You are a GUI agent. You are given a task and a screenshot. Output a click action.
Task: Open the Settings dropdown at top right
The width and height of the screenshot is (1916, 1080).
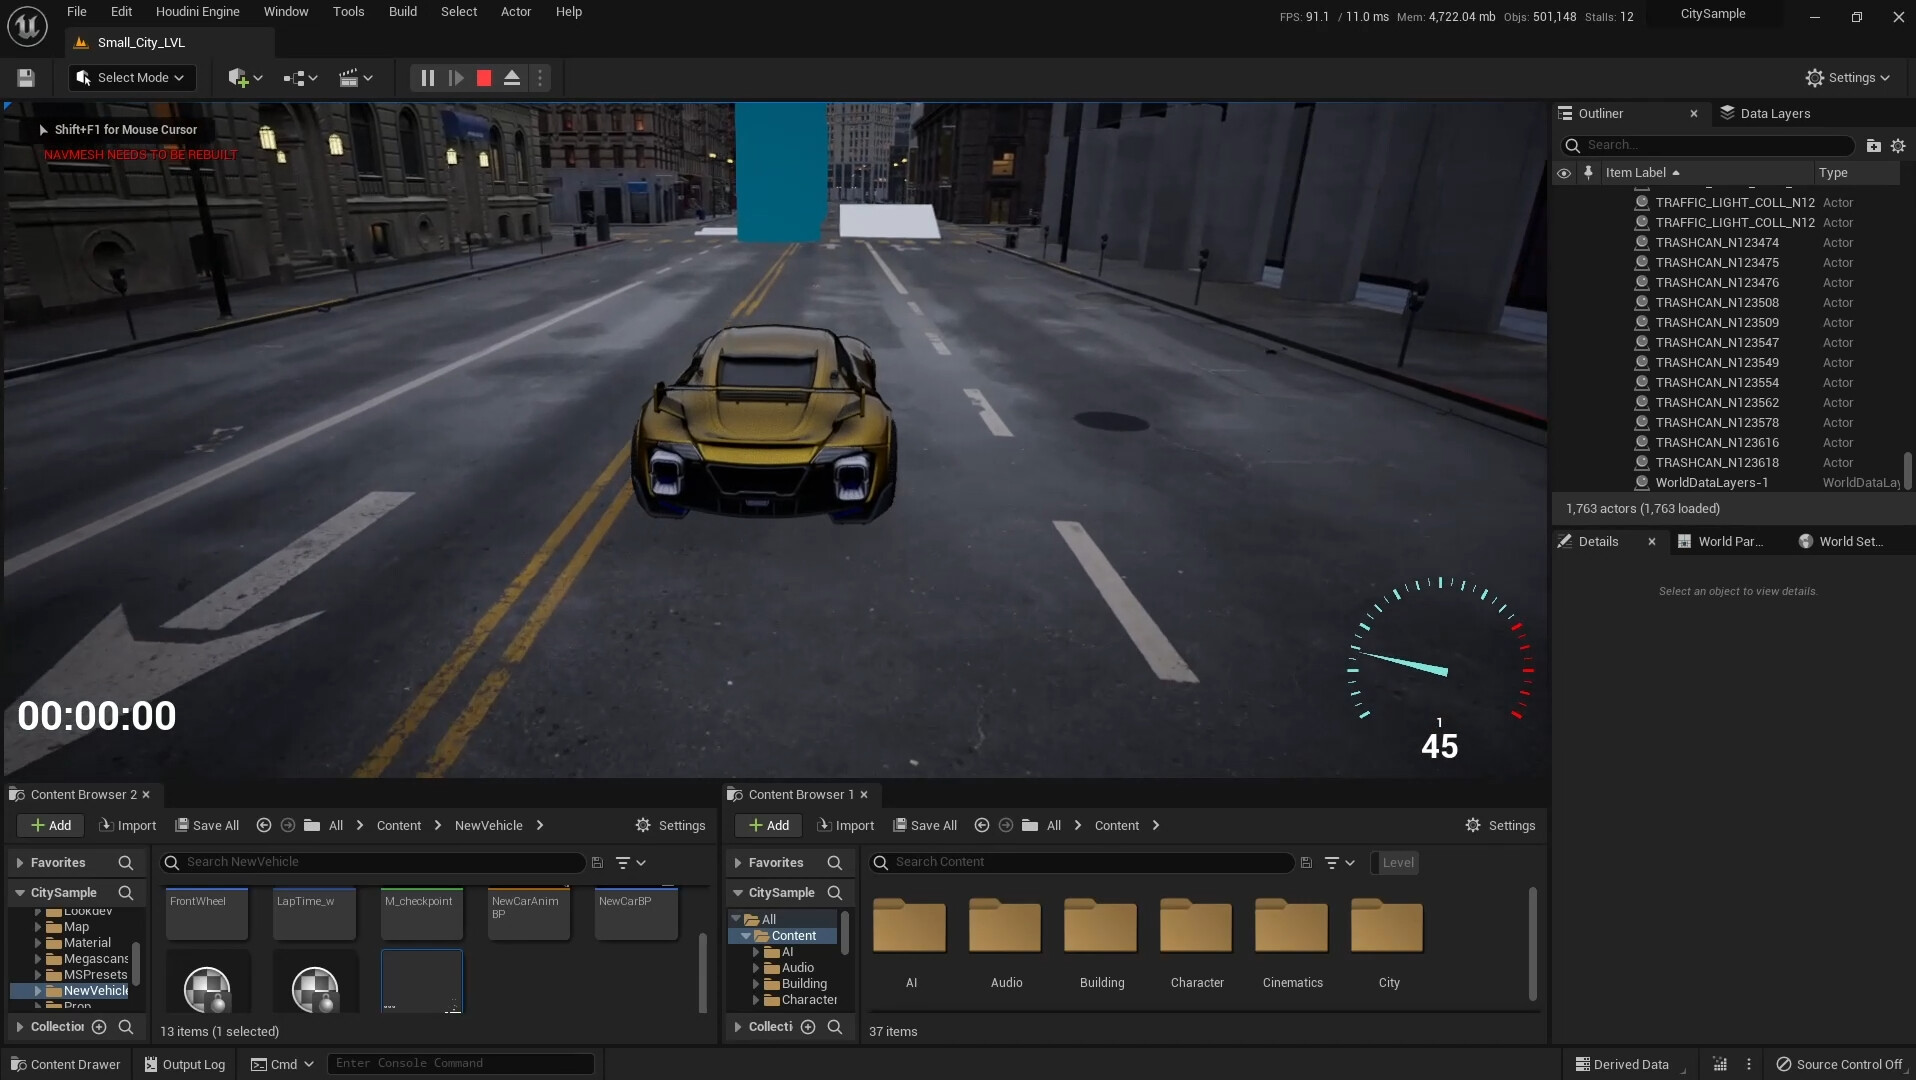pyautogui.click(x=1847, y=77)
